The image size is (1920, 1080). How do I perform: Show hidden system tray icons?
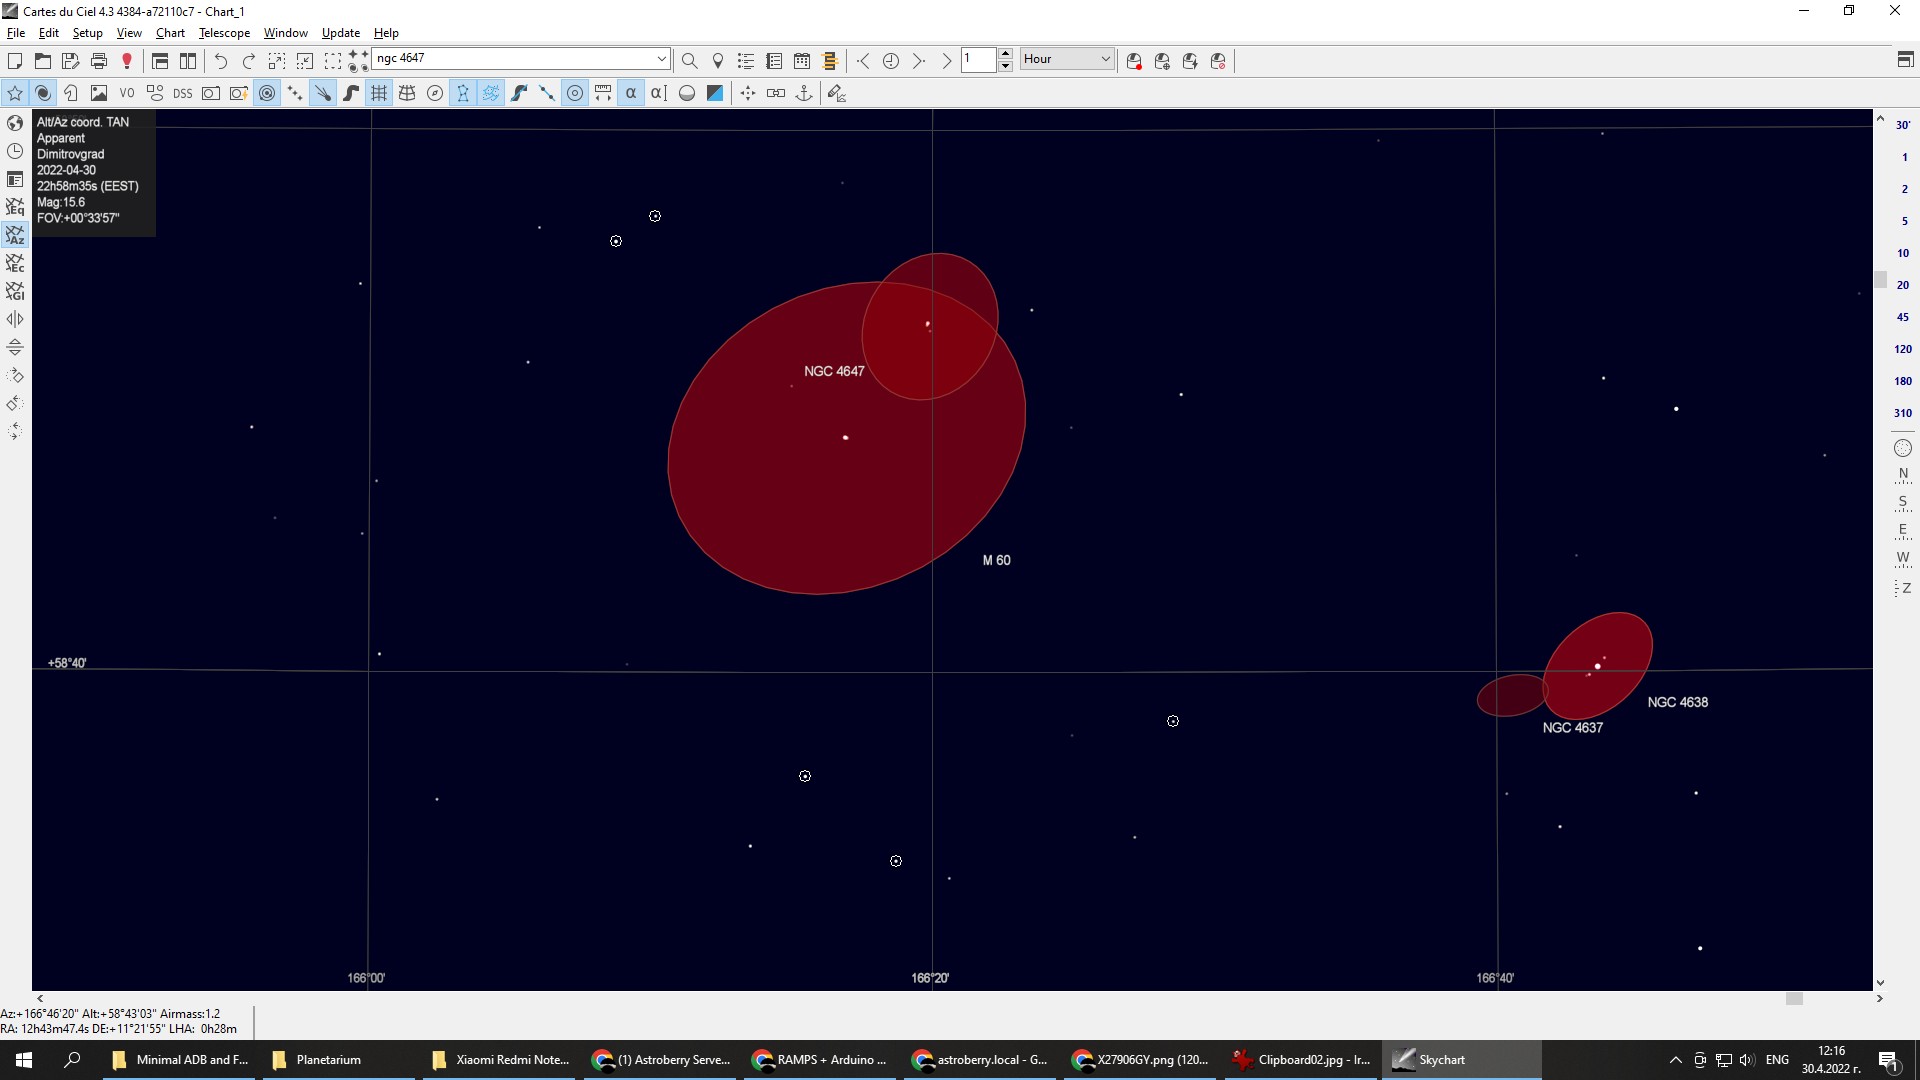1676,1060
